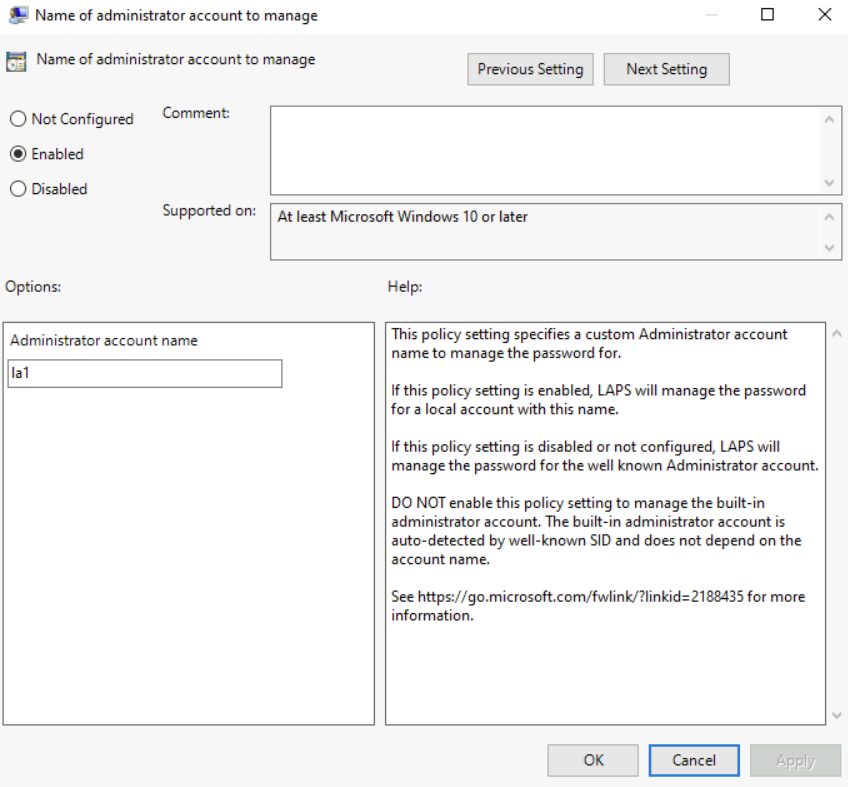The height and width of the screenshot is (787, 848).
Task: Click the 'Comment:' label
Action: click(196, 113)
